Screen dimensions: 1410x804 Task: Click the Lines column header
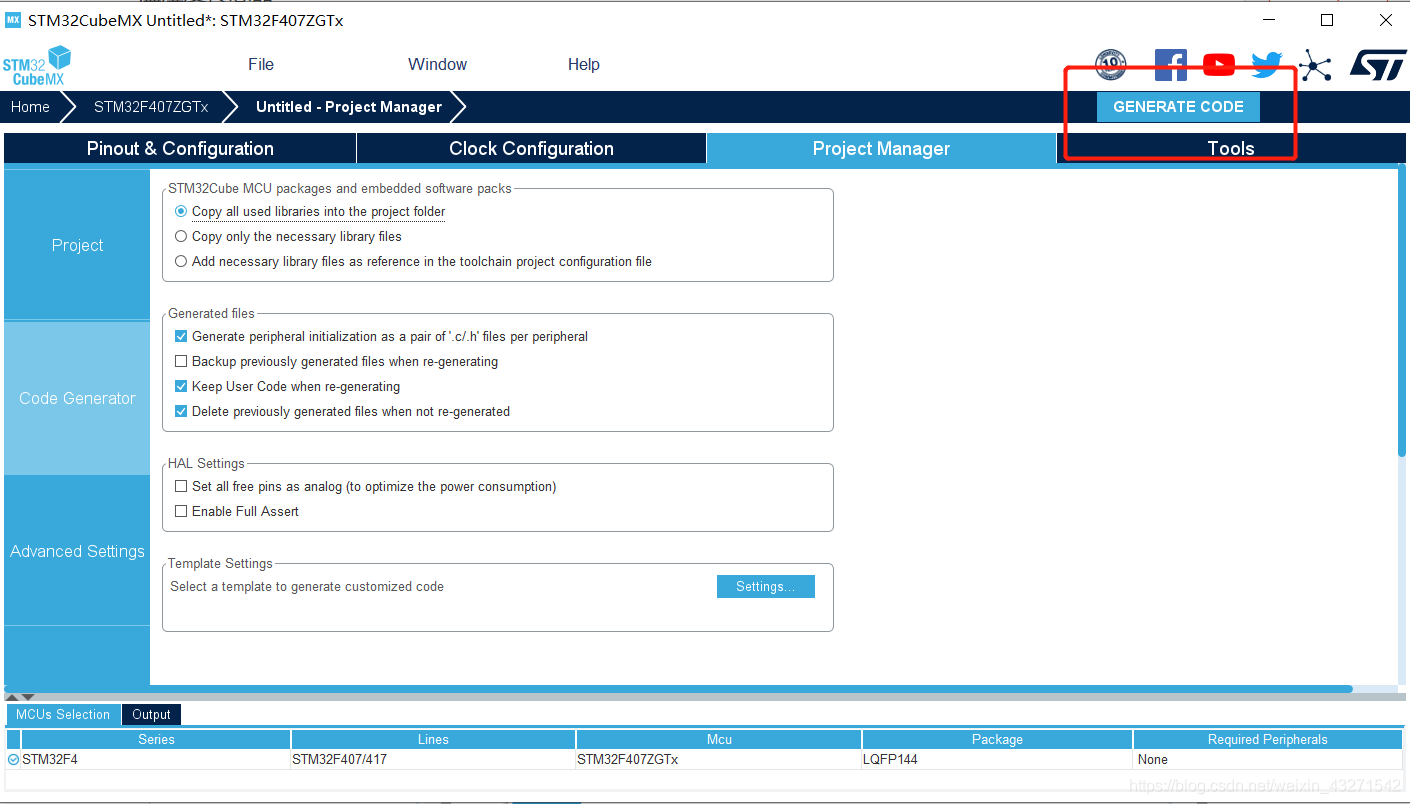[433, 740]
